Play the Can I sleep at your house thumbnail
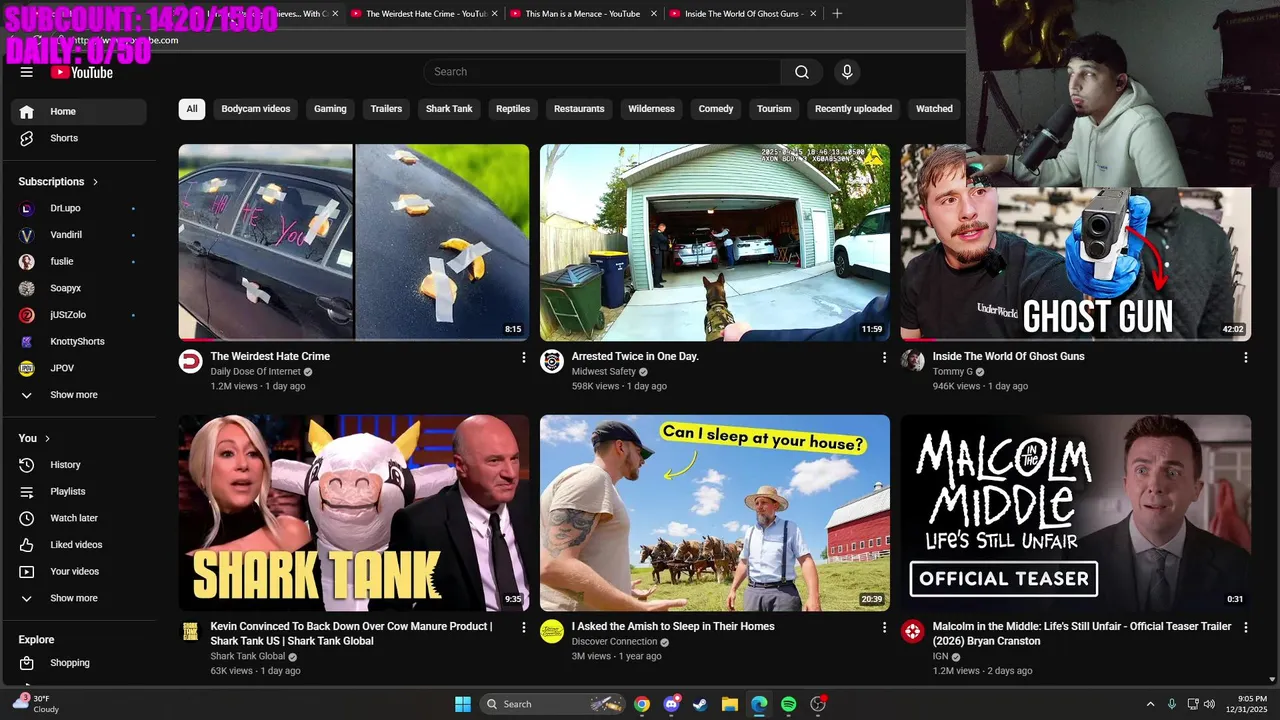This screenshot has height=720, width=1280. tap(715, 513)
